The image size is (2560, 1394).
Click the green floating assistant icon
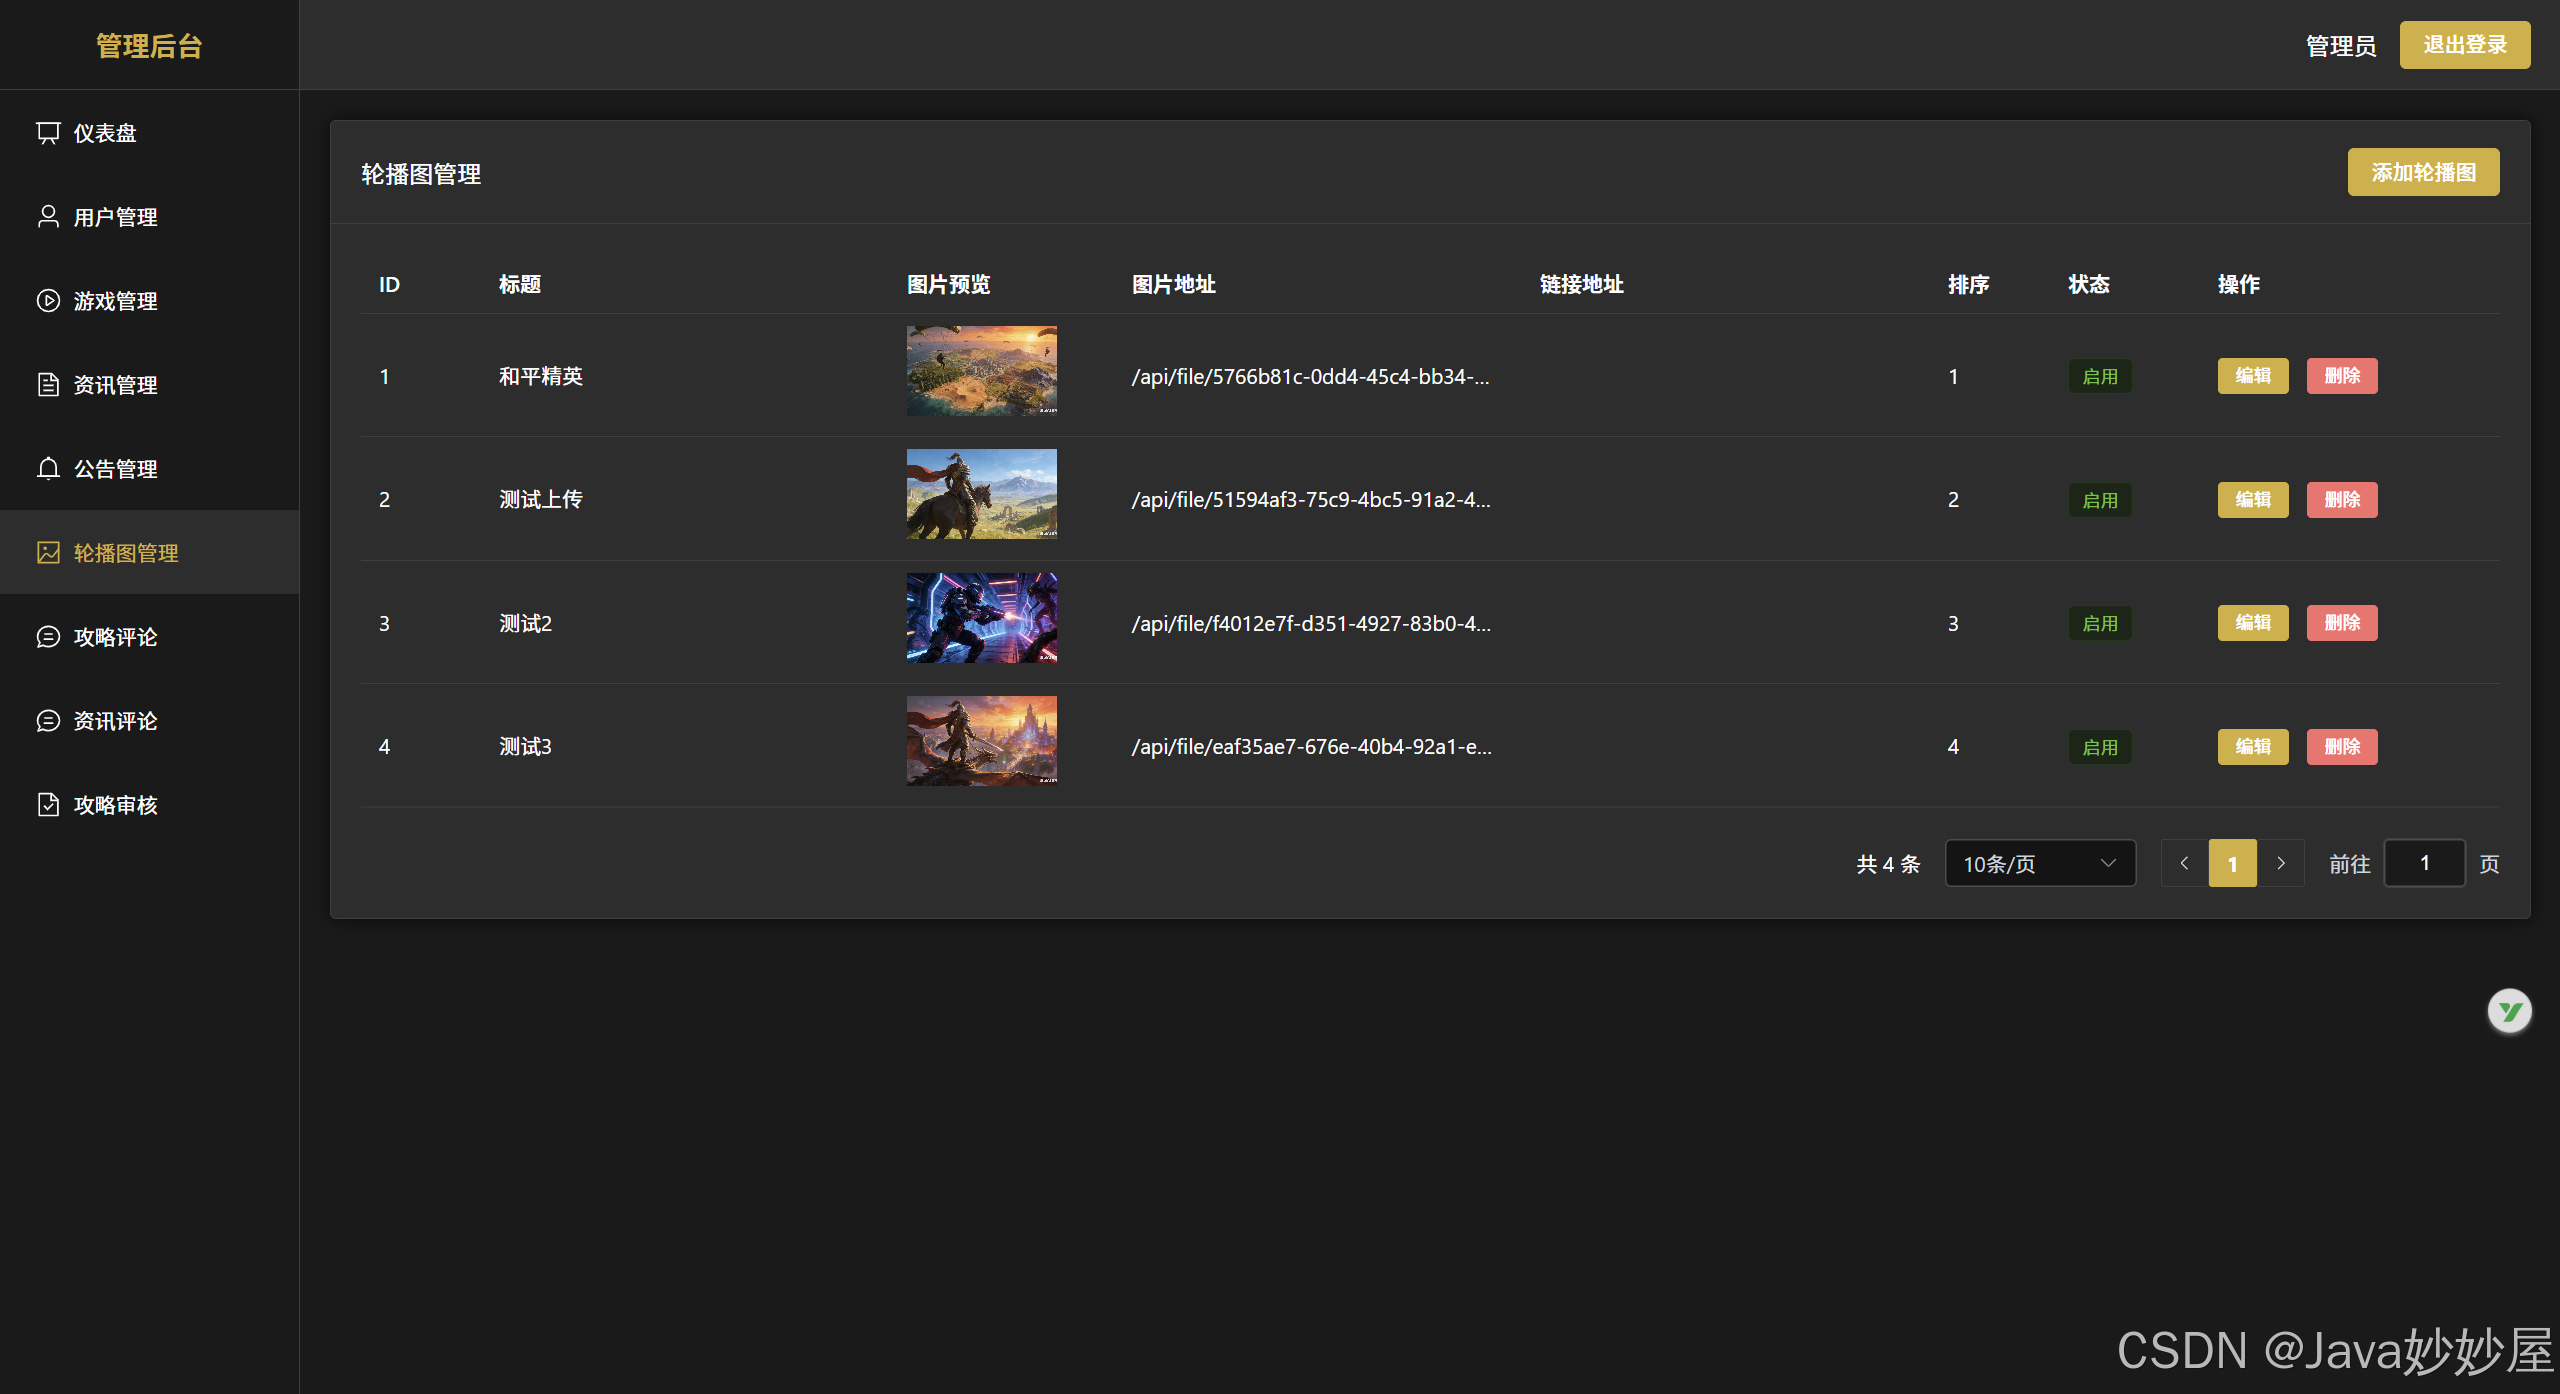click(2509, 1011)
